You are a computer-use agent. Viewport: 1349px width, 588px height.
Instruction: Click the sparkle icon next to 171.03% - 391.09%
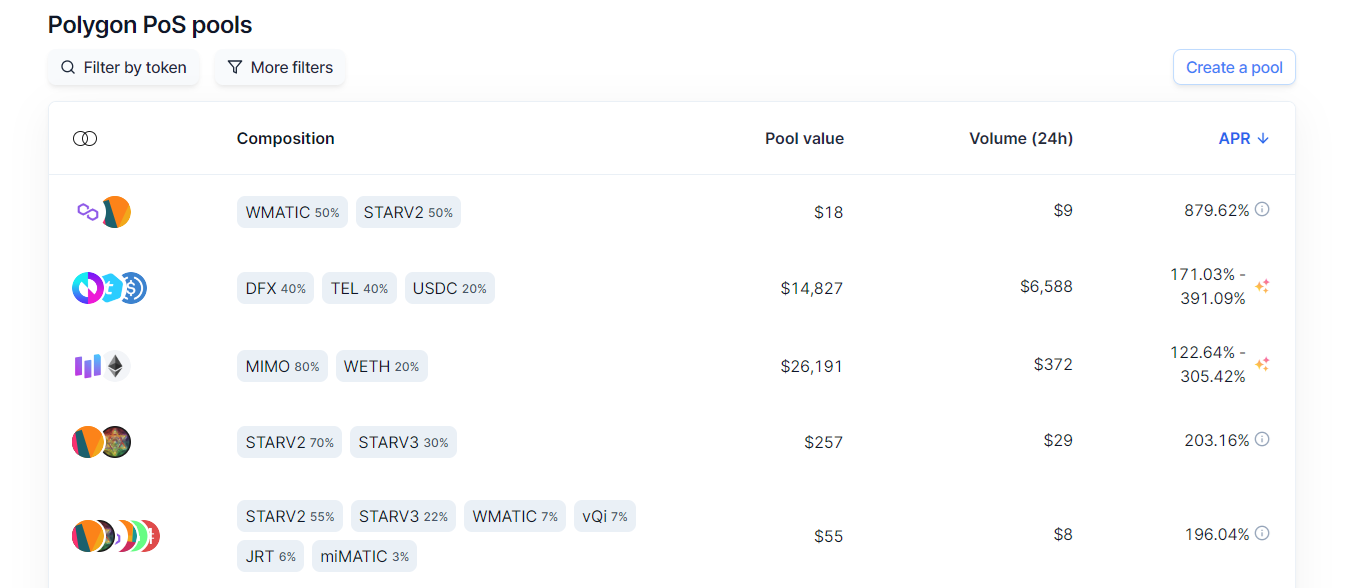1262,287
